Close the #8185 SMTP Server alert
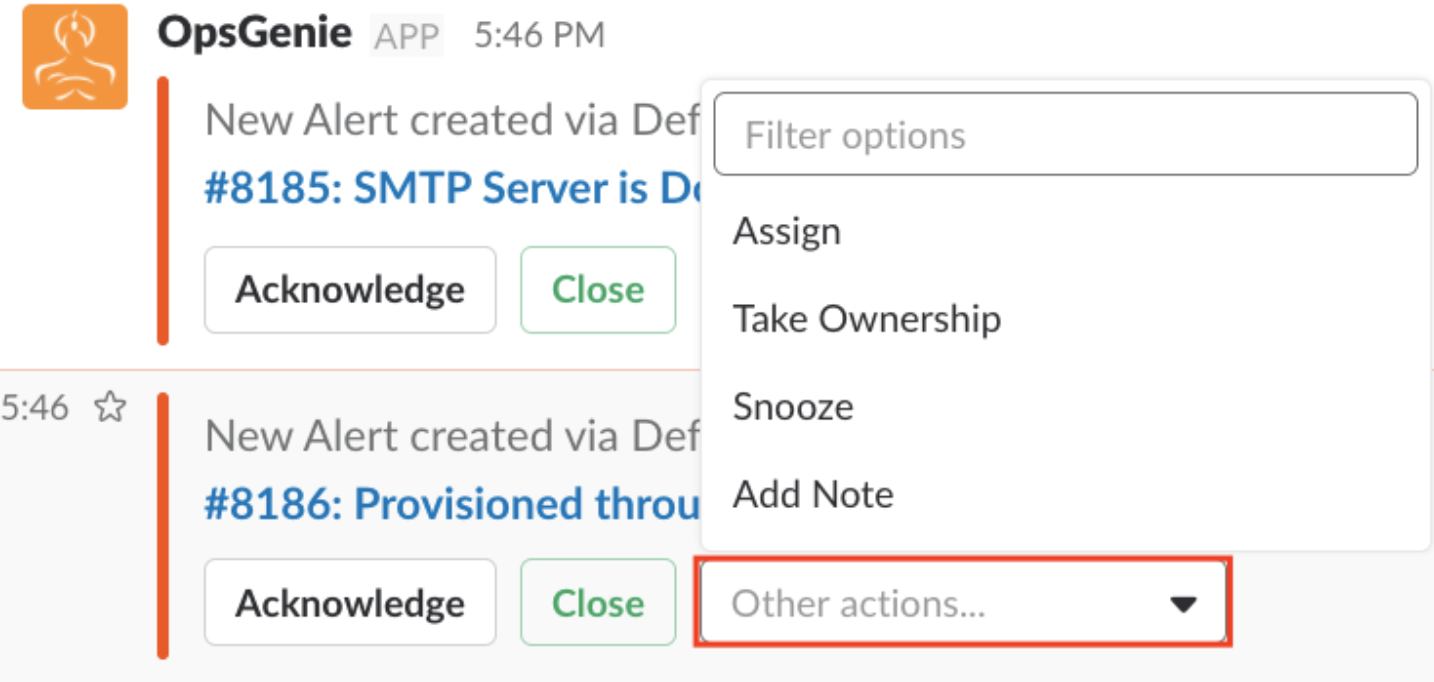Screen dimensions: 1434x682 [598, 290]
